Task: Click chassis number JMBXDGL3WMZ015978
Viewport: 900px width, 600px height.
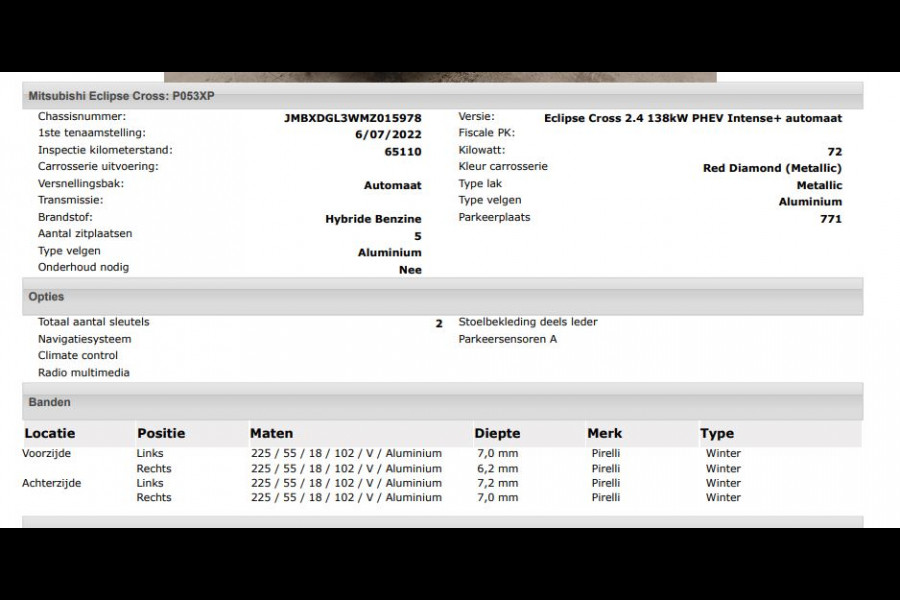Action: [x=352, y=118]
